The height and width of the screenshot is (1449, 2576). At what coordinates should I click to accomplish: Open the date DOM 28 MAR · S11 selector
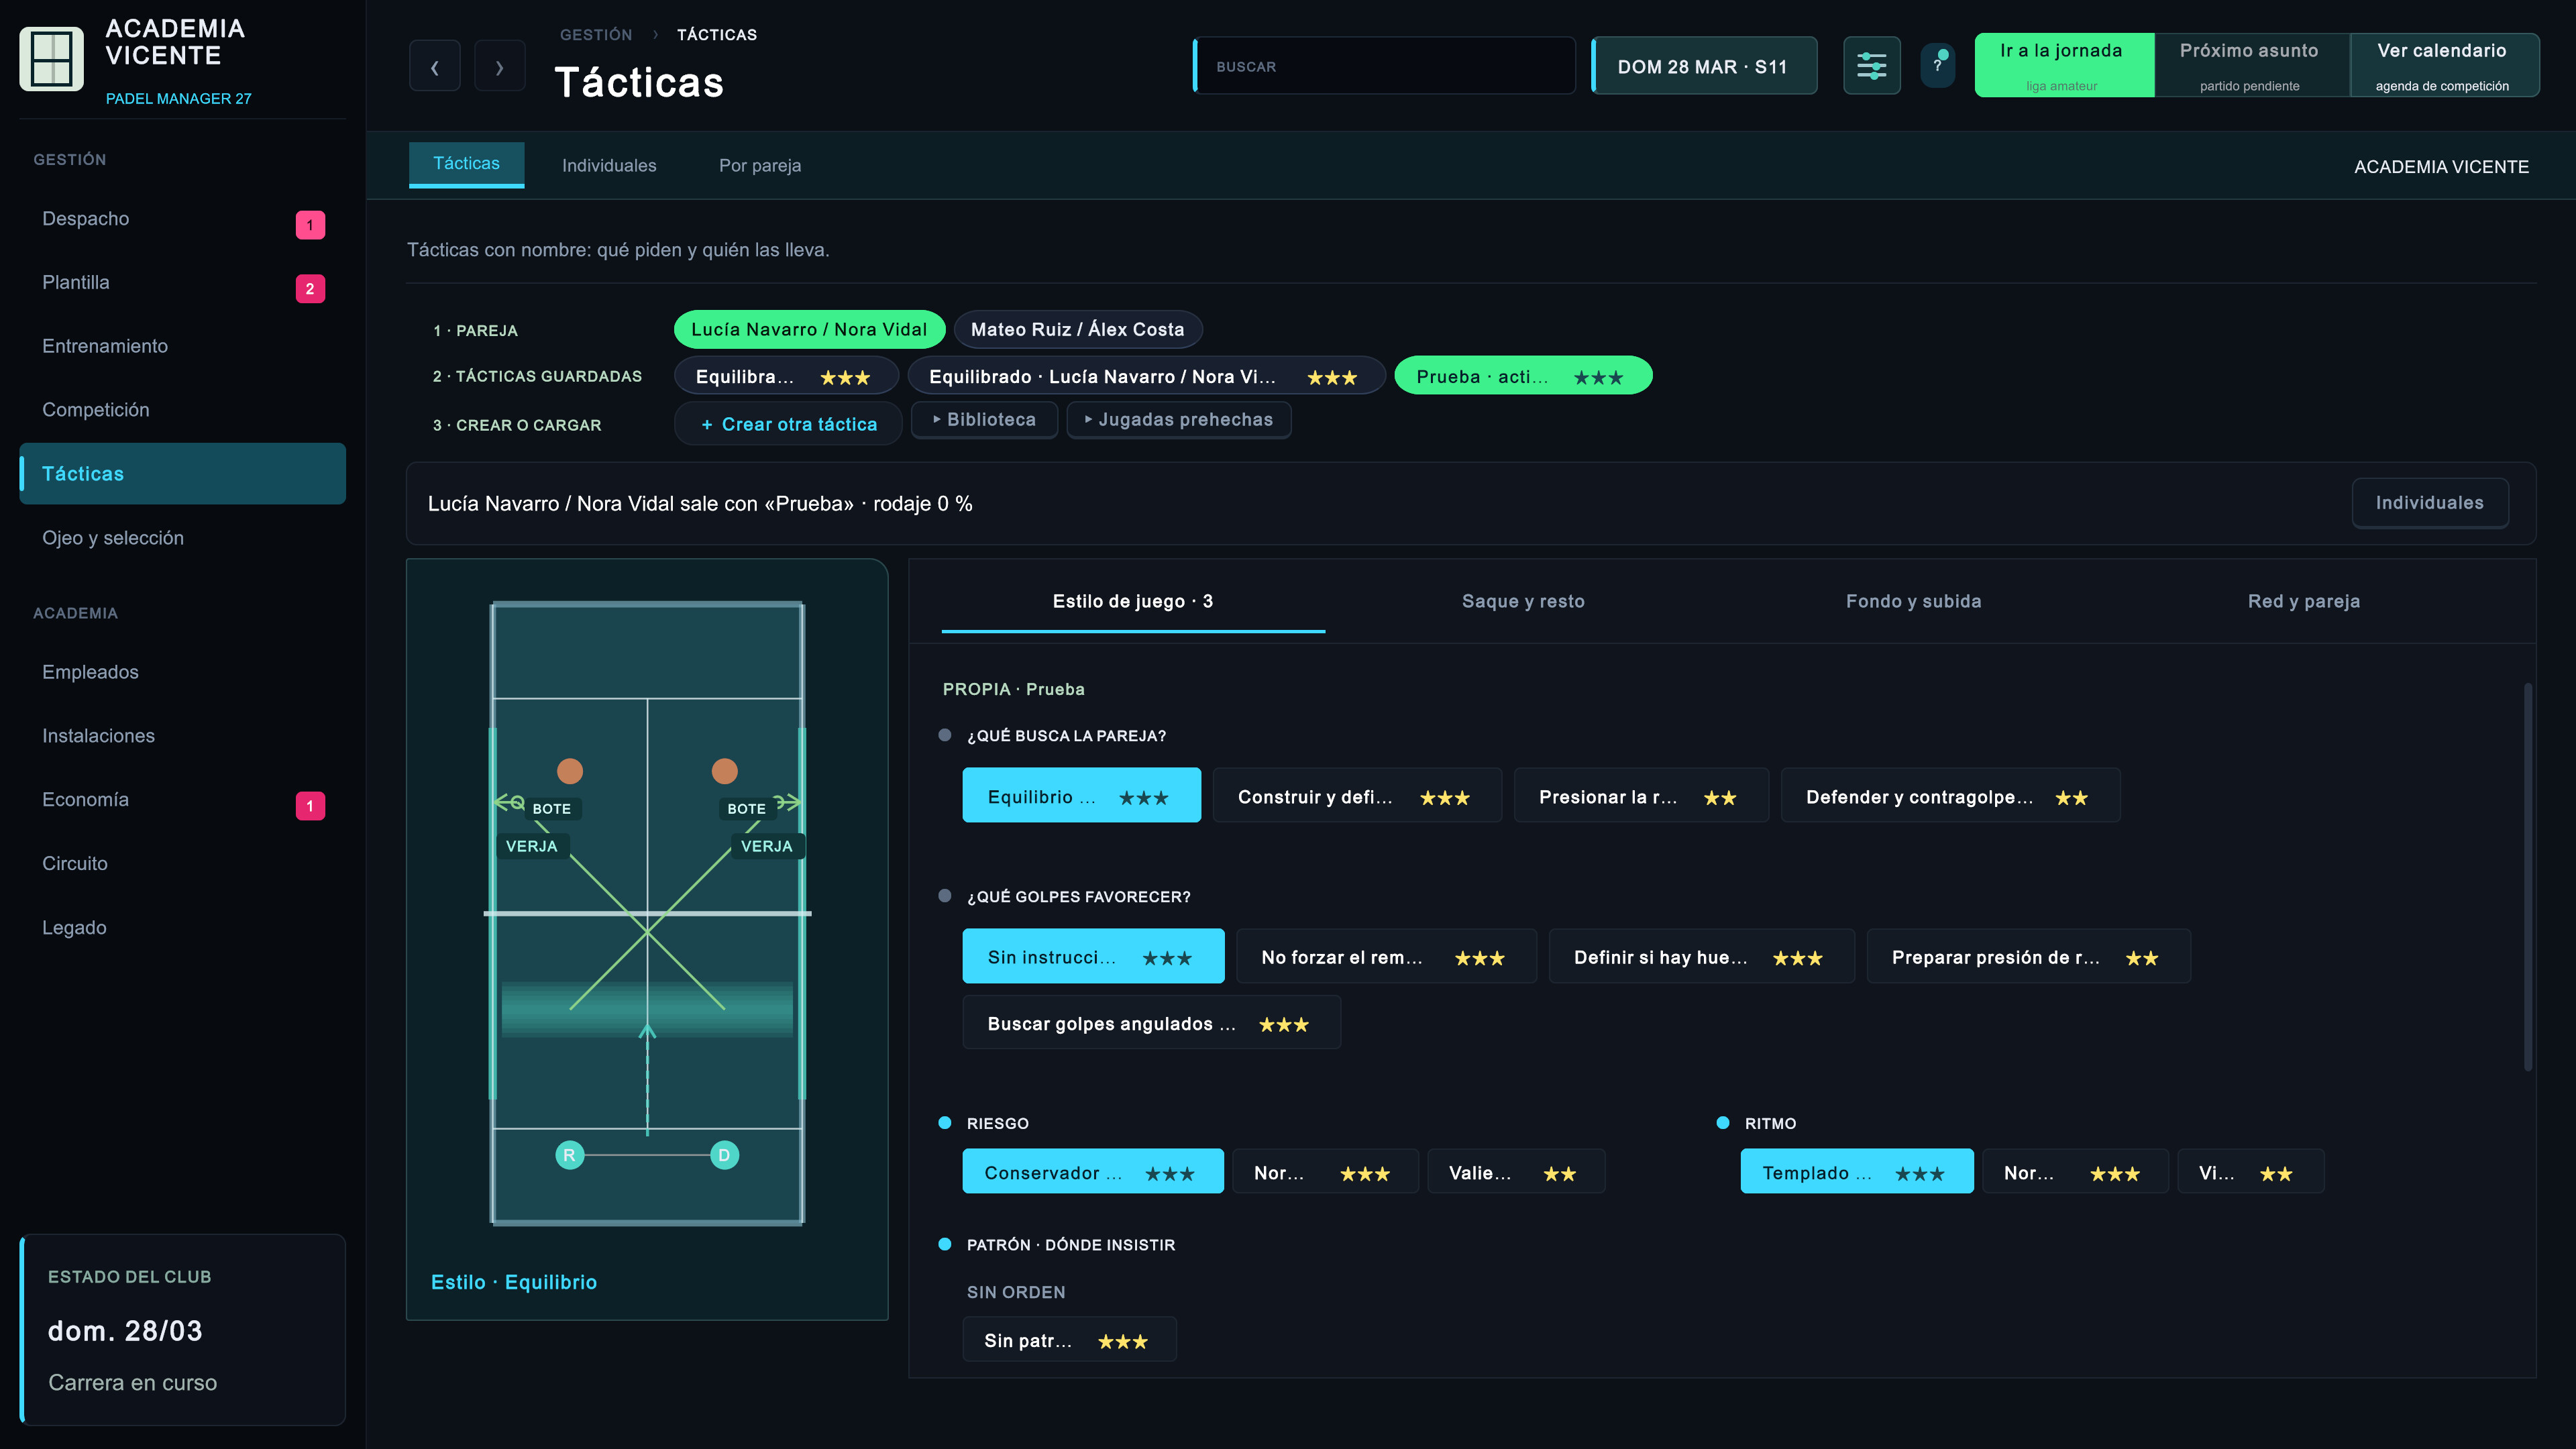pos(1704,67)
